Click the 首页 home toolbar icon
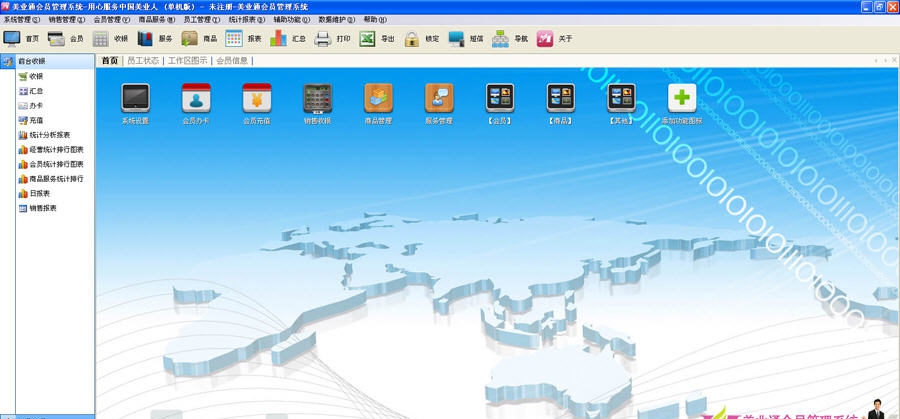The image size is (900, 419). click(12, 38)
